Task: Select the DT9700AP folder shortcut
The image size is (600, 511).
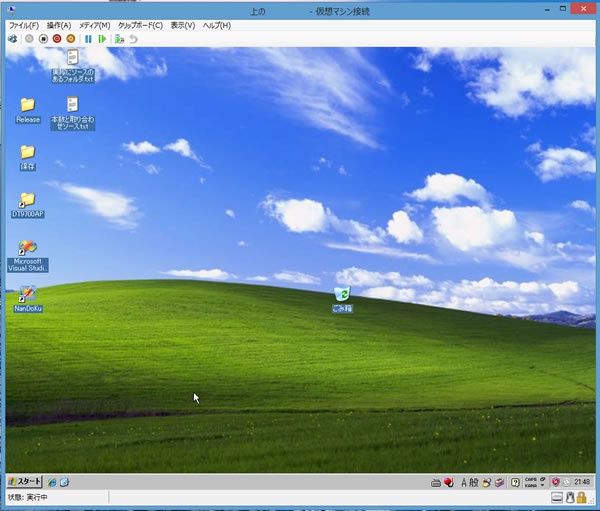Action: (x=28, y=205)
